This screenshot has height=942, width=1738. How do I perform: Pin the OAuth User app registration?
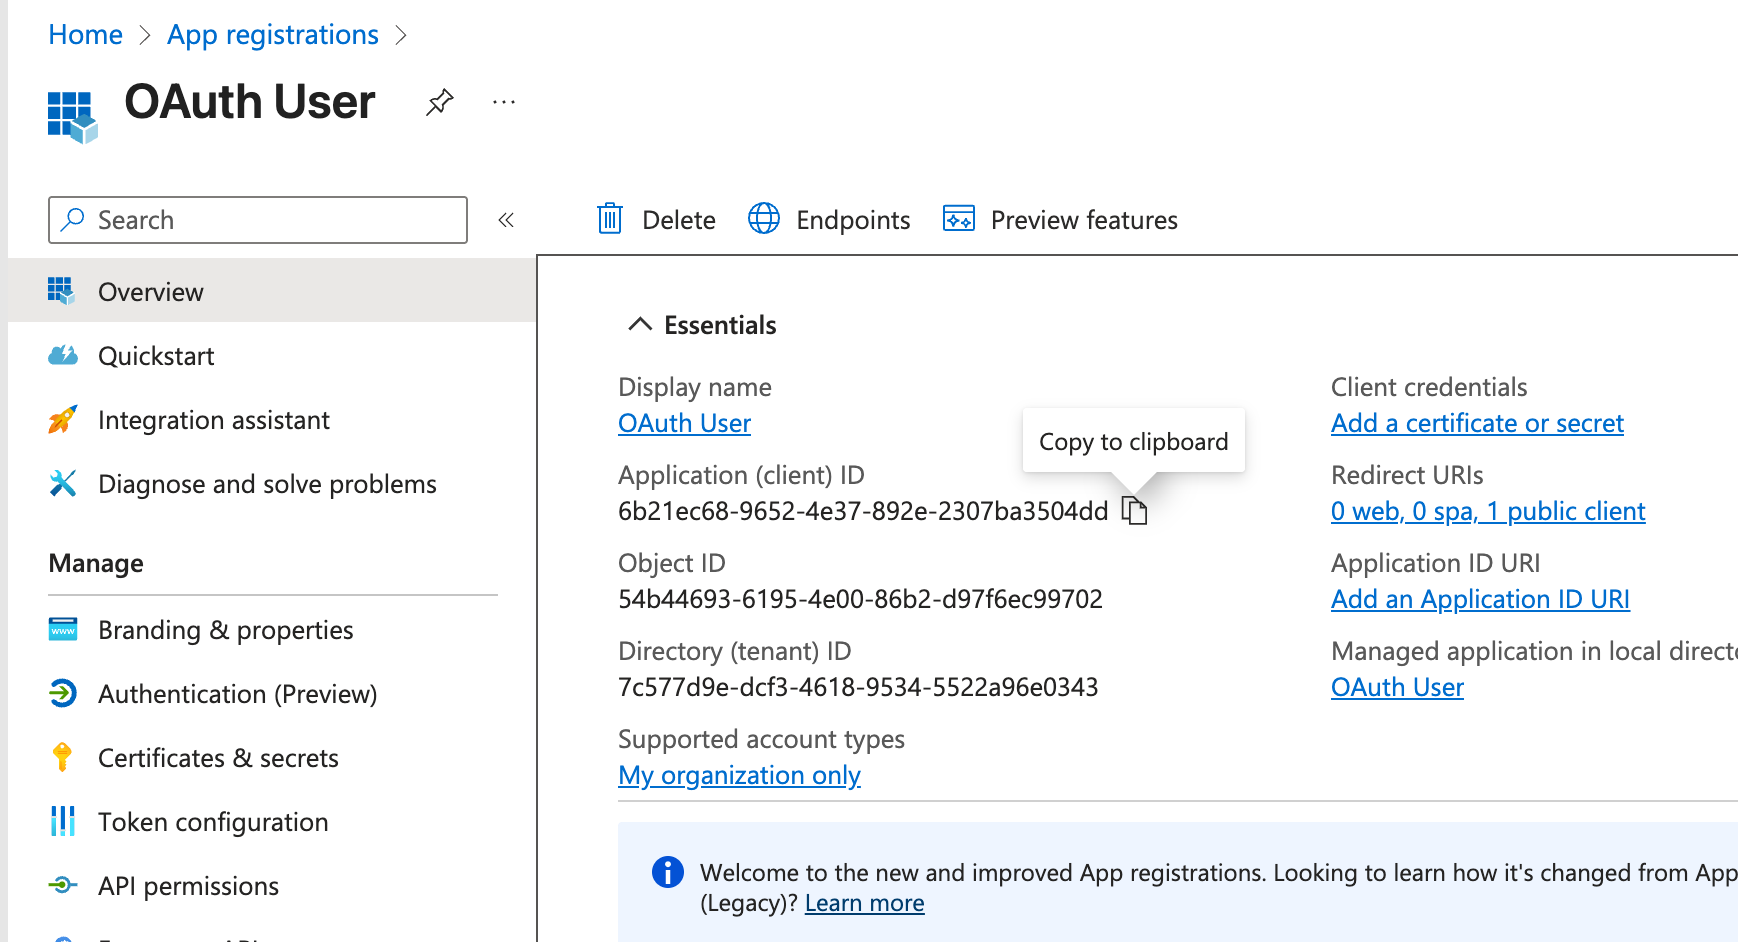440,102
